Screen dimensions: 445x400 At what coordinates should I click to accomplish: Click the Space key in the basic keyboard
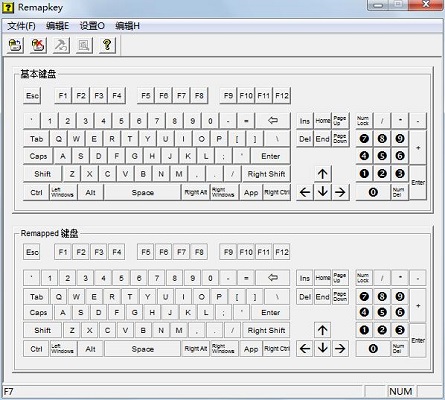coord(142,192)
